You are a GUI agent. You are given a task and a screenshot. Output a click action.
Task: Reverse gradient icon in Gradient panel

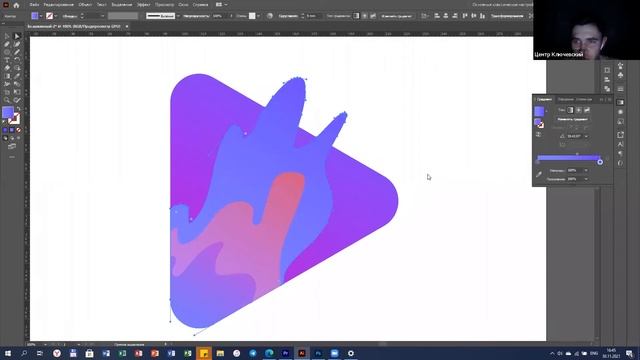point(538,135)
